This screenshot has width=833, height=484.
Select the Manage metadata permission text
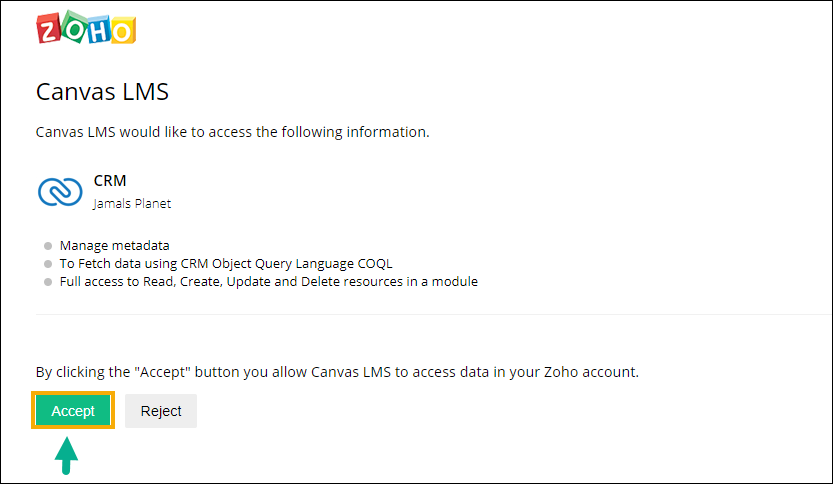pyautogui.click(x=114, y=245)
